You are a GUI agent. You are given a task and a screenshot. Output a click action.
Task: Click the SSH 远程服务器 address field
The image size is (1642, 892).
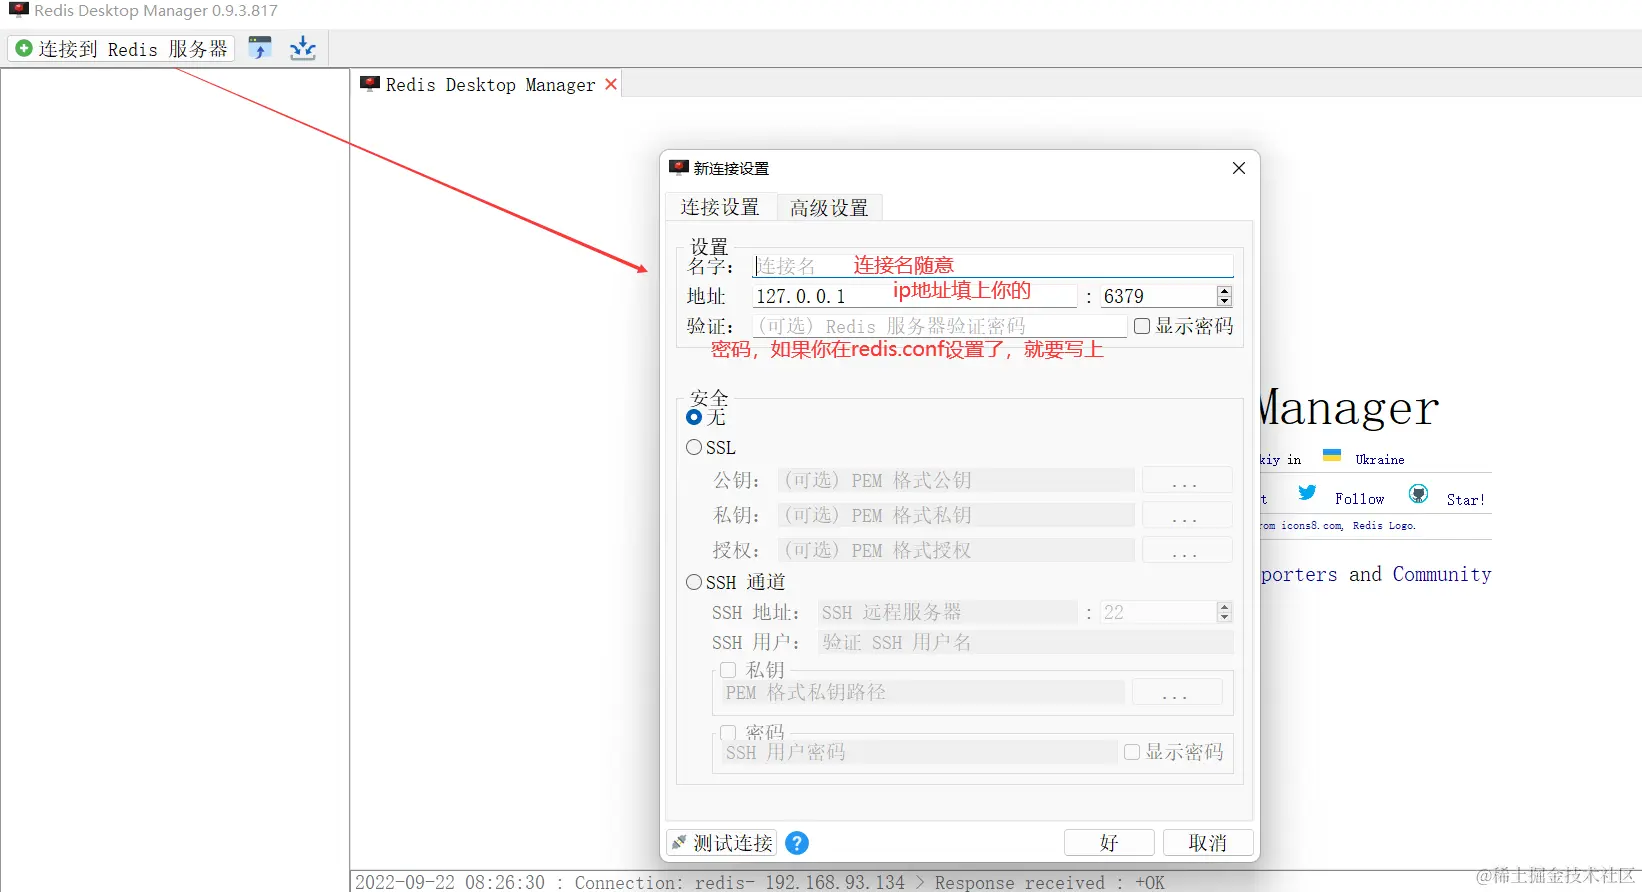[x=948, y=612]
